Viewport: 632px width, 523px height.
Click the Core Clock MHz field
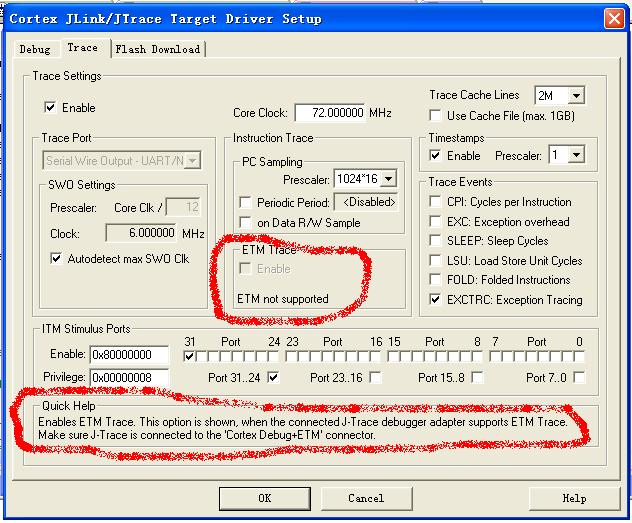(330, 112)
